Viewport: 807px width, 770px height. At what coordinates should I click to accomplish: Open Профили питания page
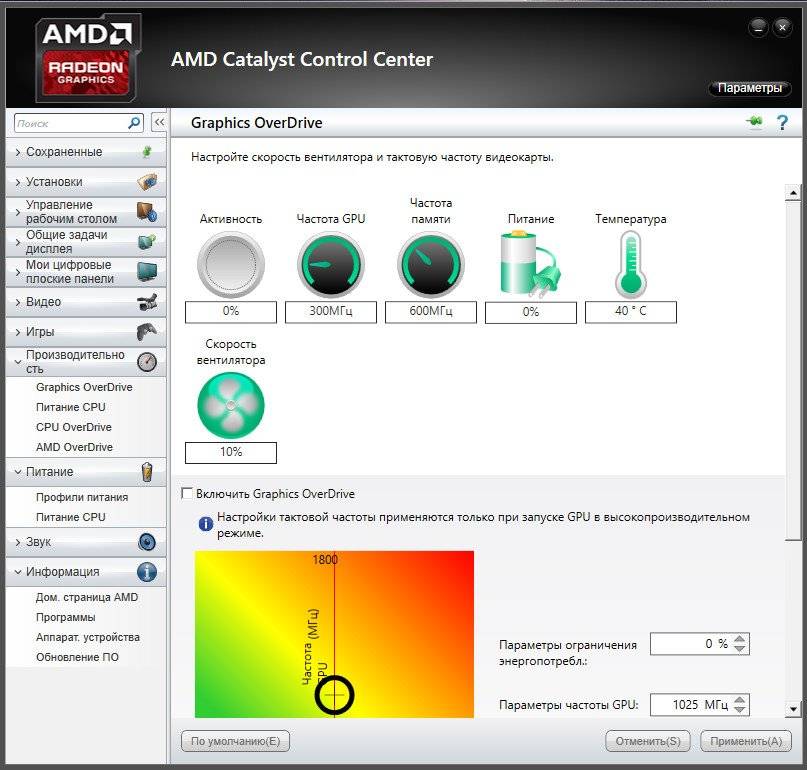[x=82, y=497]
